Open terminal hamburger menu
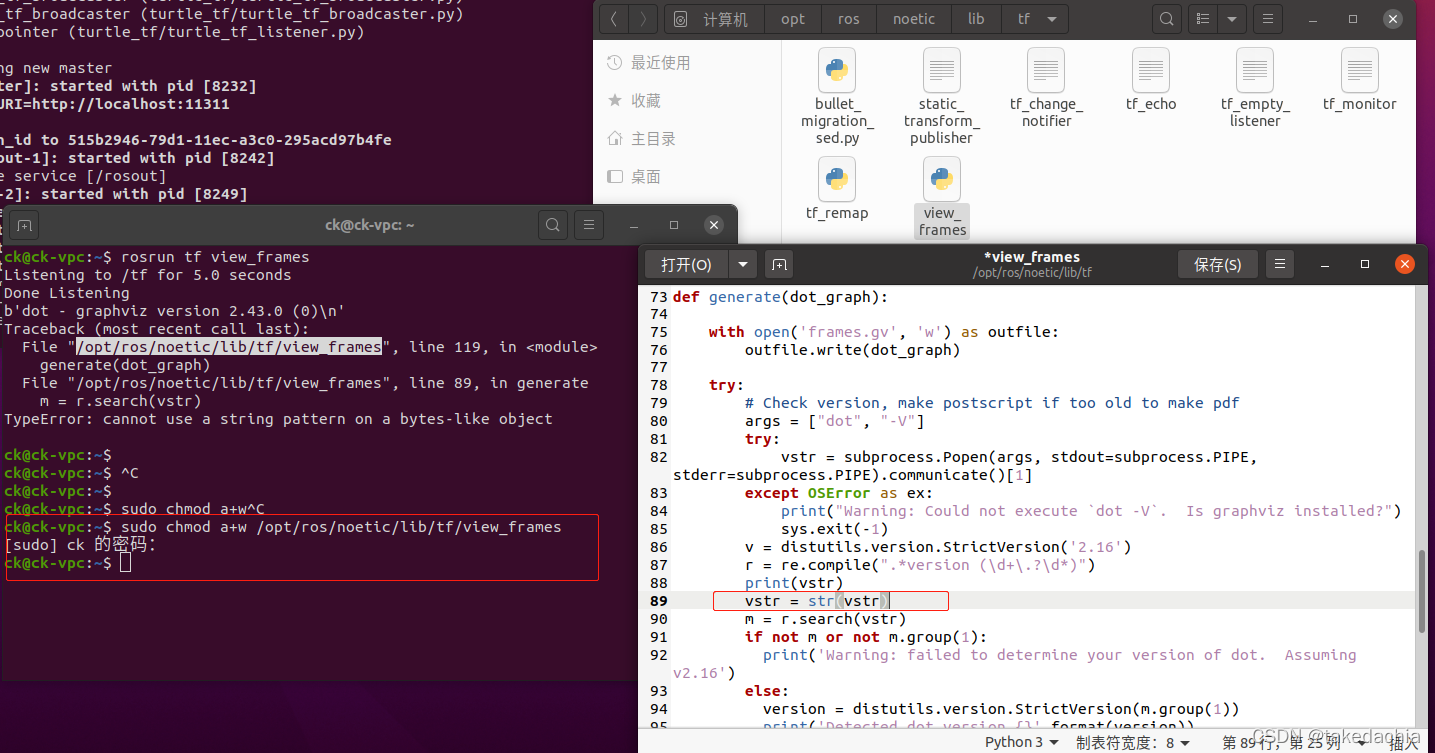Image resolution: width=1435 pixels, height=753 pixels. click(589, 225)
